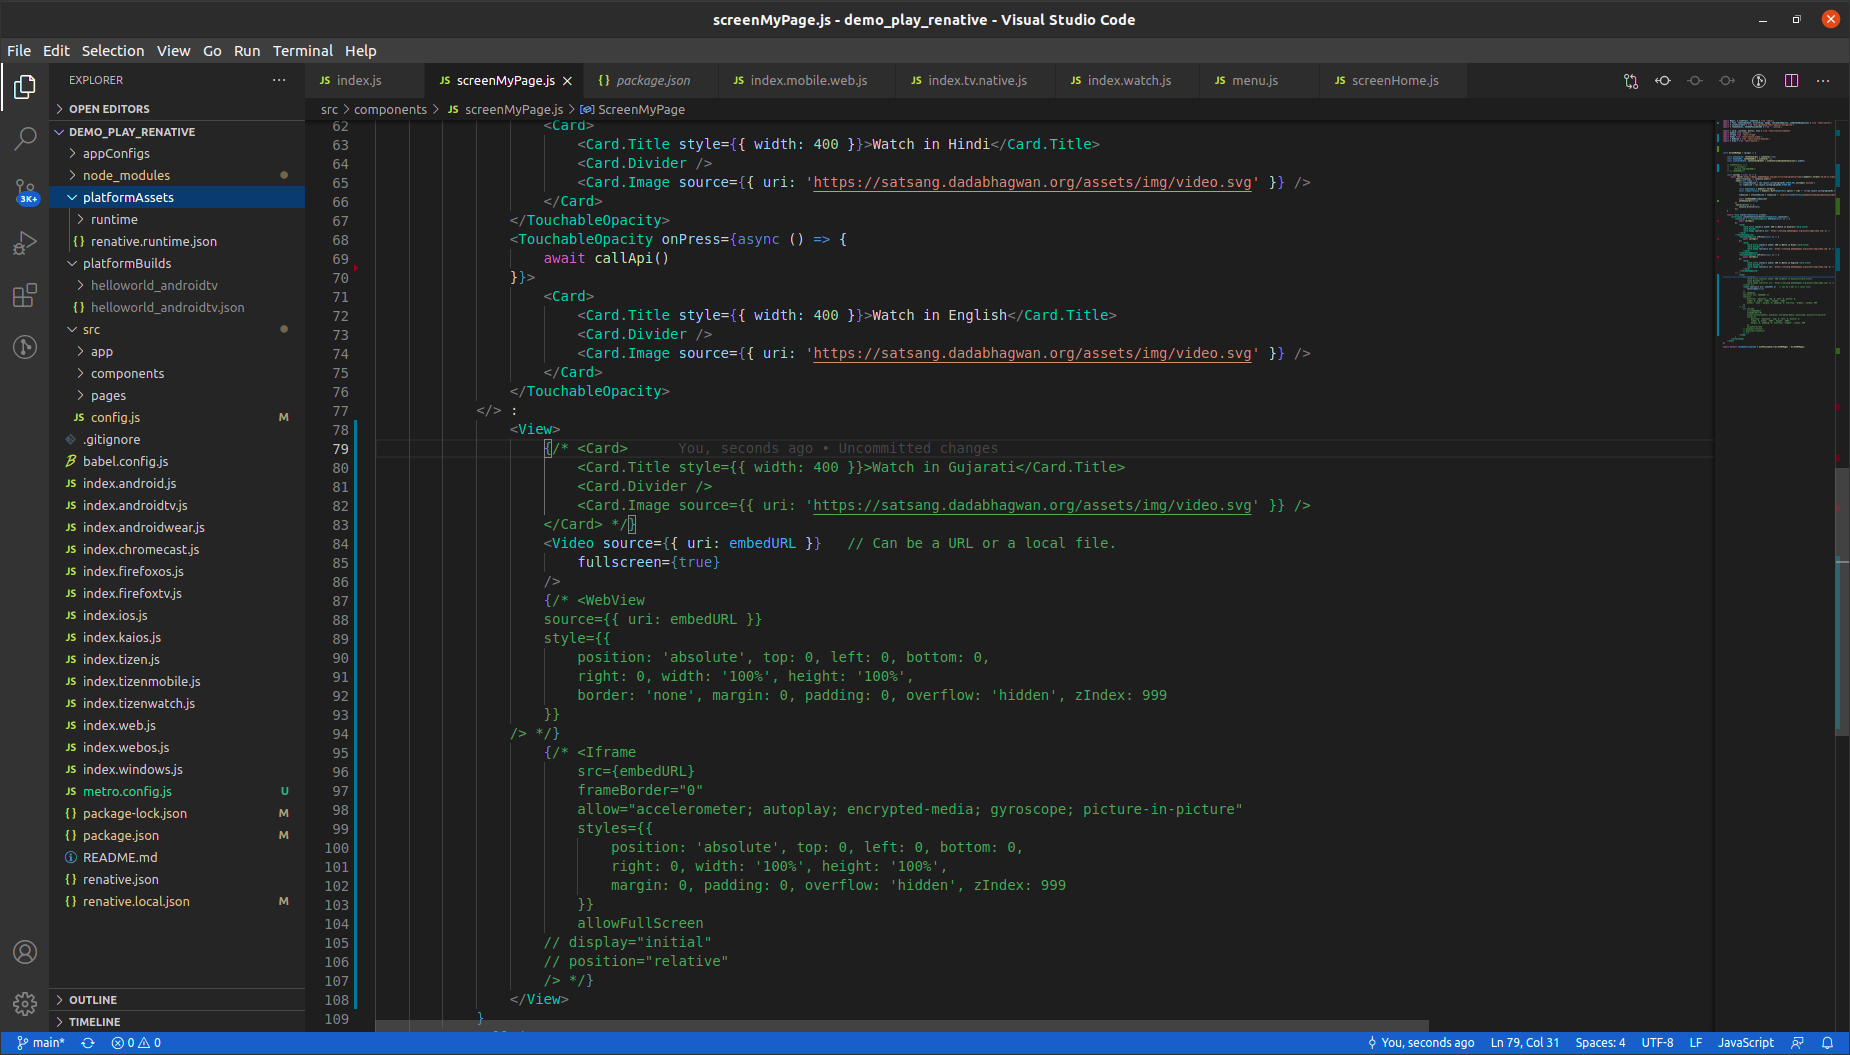This screenshot has height=1055, width=1850.
Task: Expand the helloworld_androidtv folder
Action: click(x=177, y=286)
